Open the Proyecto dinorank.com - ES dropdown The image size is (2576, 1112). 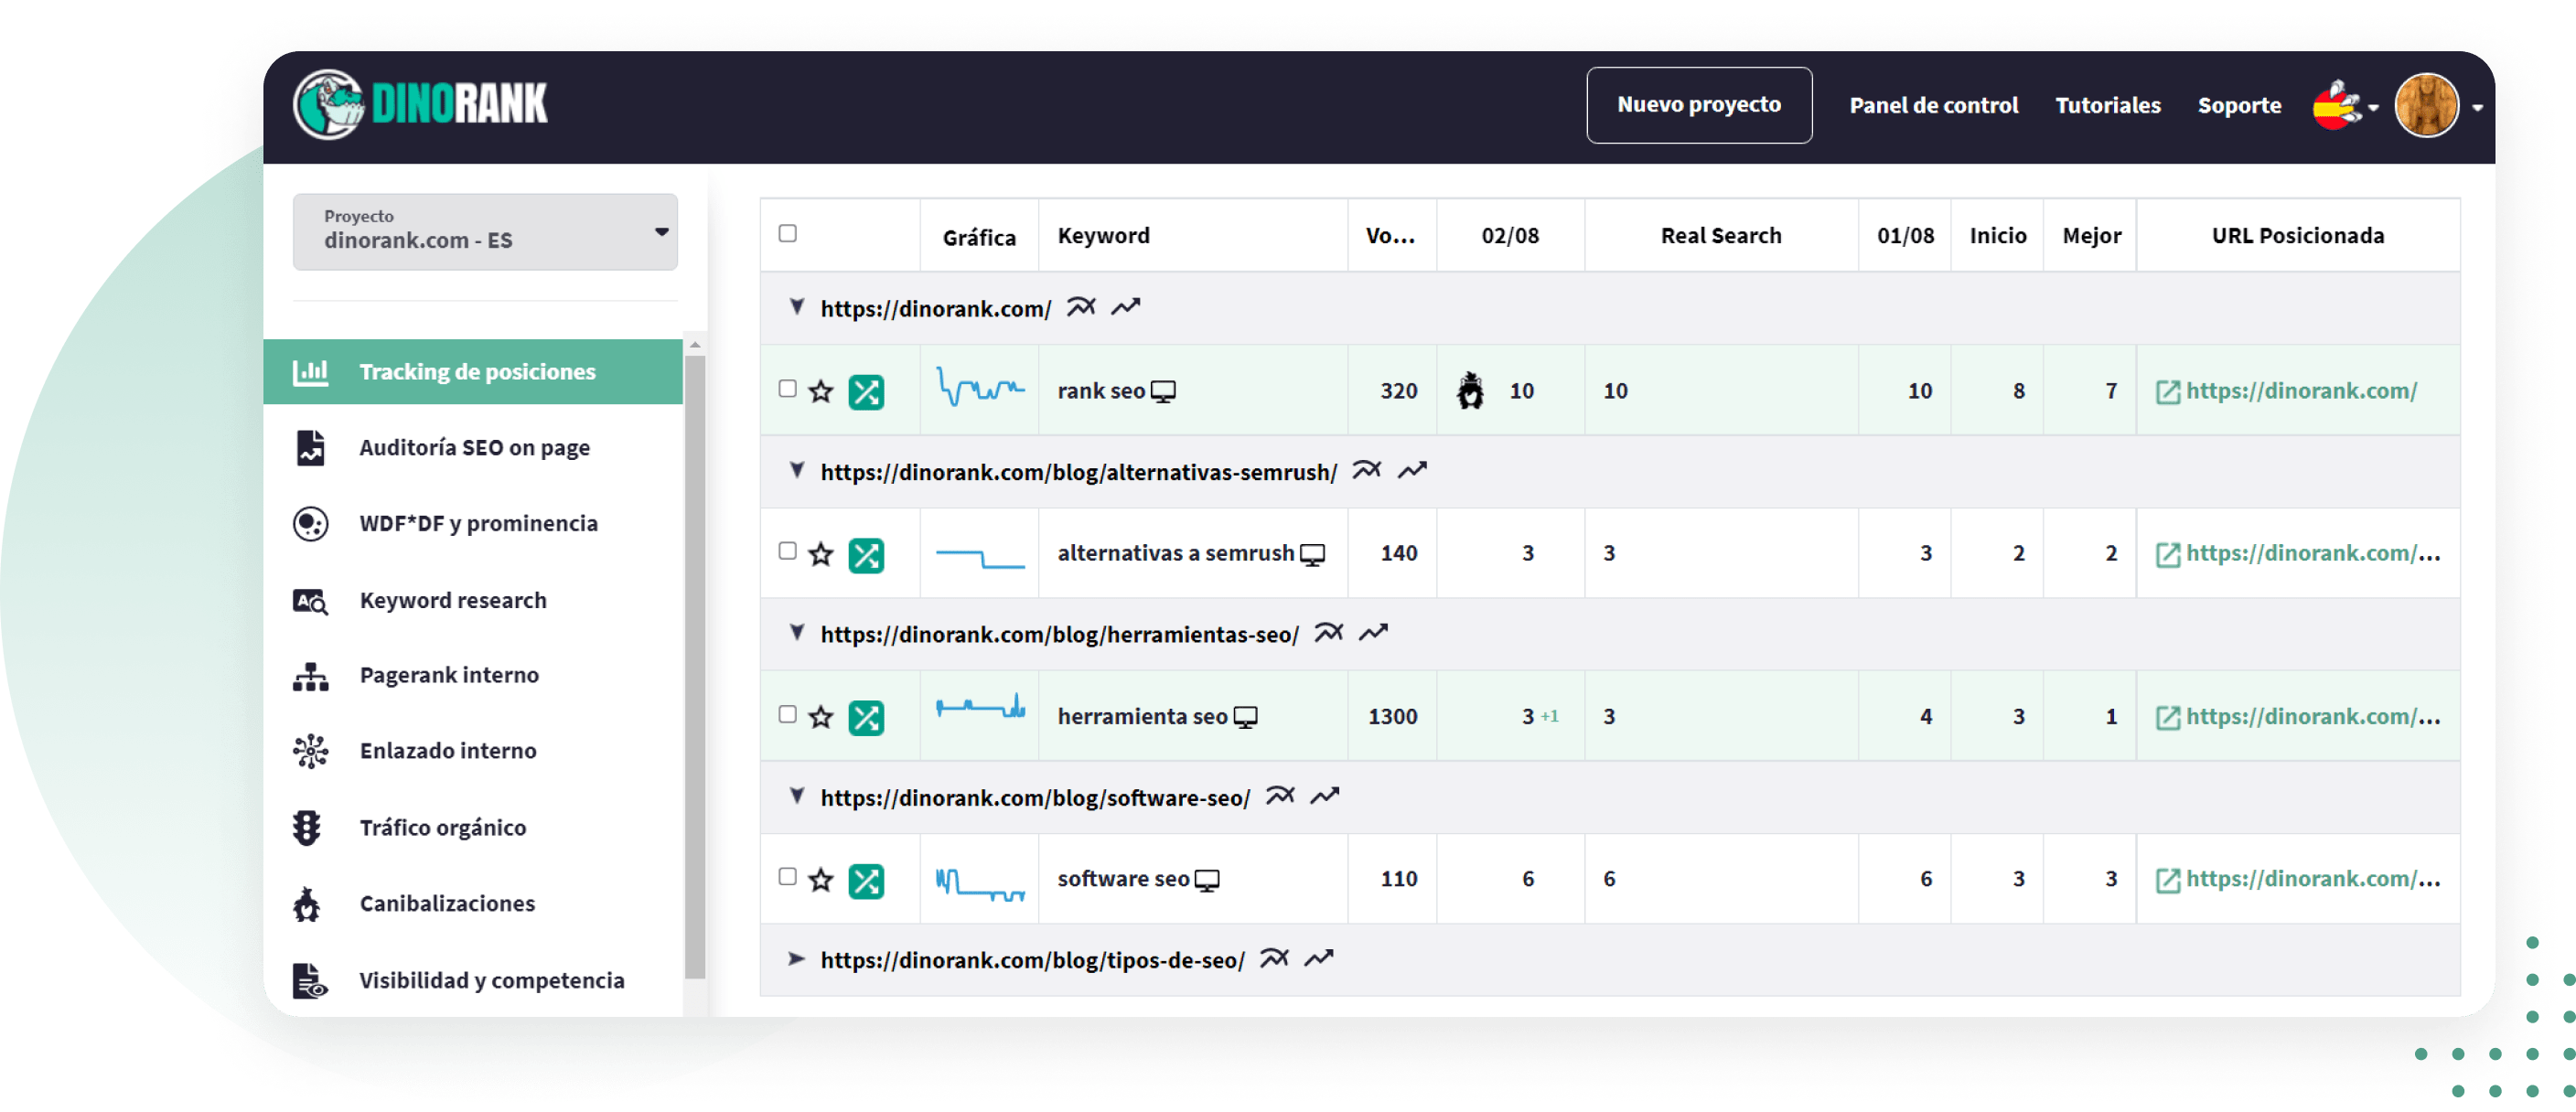click(x=485, y=232)
